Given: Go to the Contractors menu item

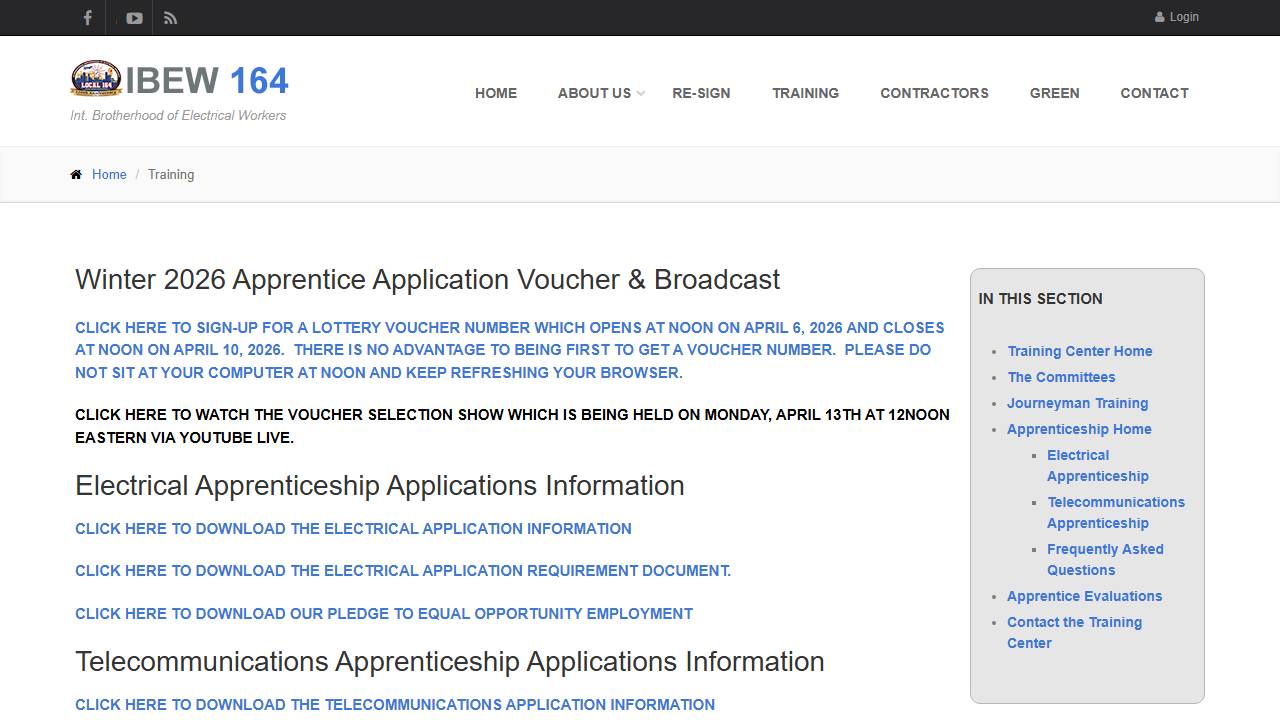Looking at the screenshot, I should 934,93.
